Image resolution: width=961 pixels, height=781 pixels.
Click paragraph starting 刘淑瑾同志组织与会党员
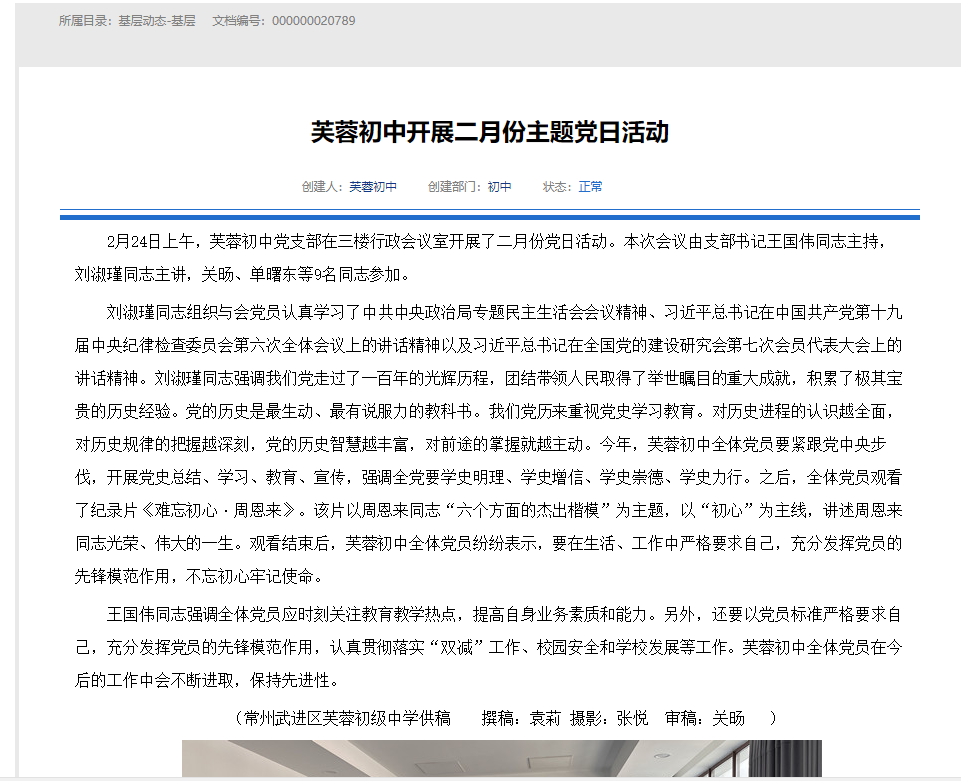pos(488,444)
